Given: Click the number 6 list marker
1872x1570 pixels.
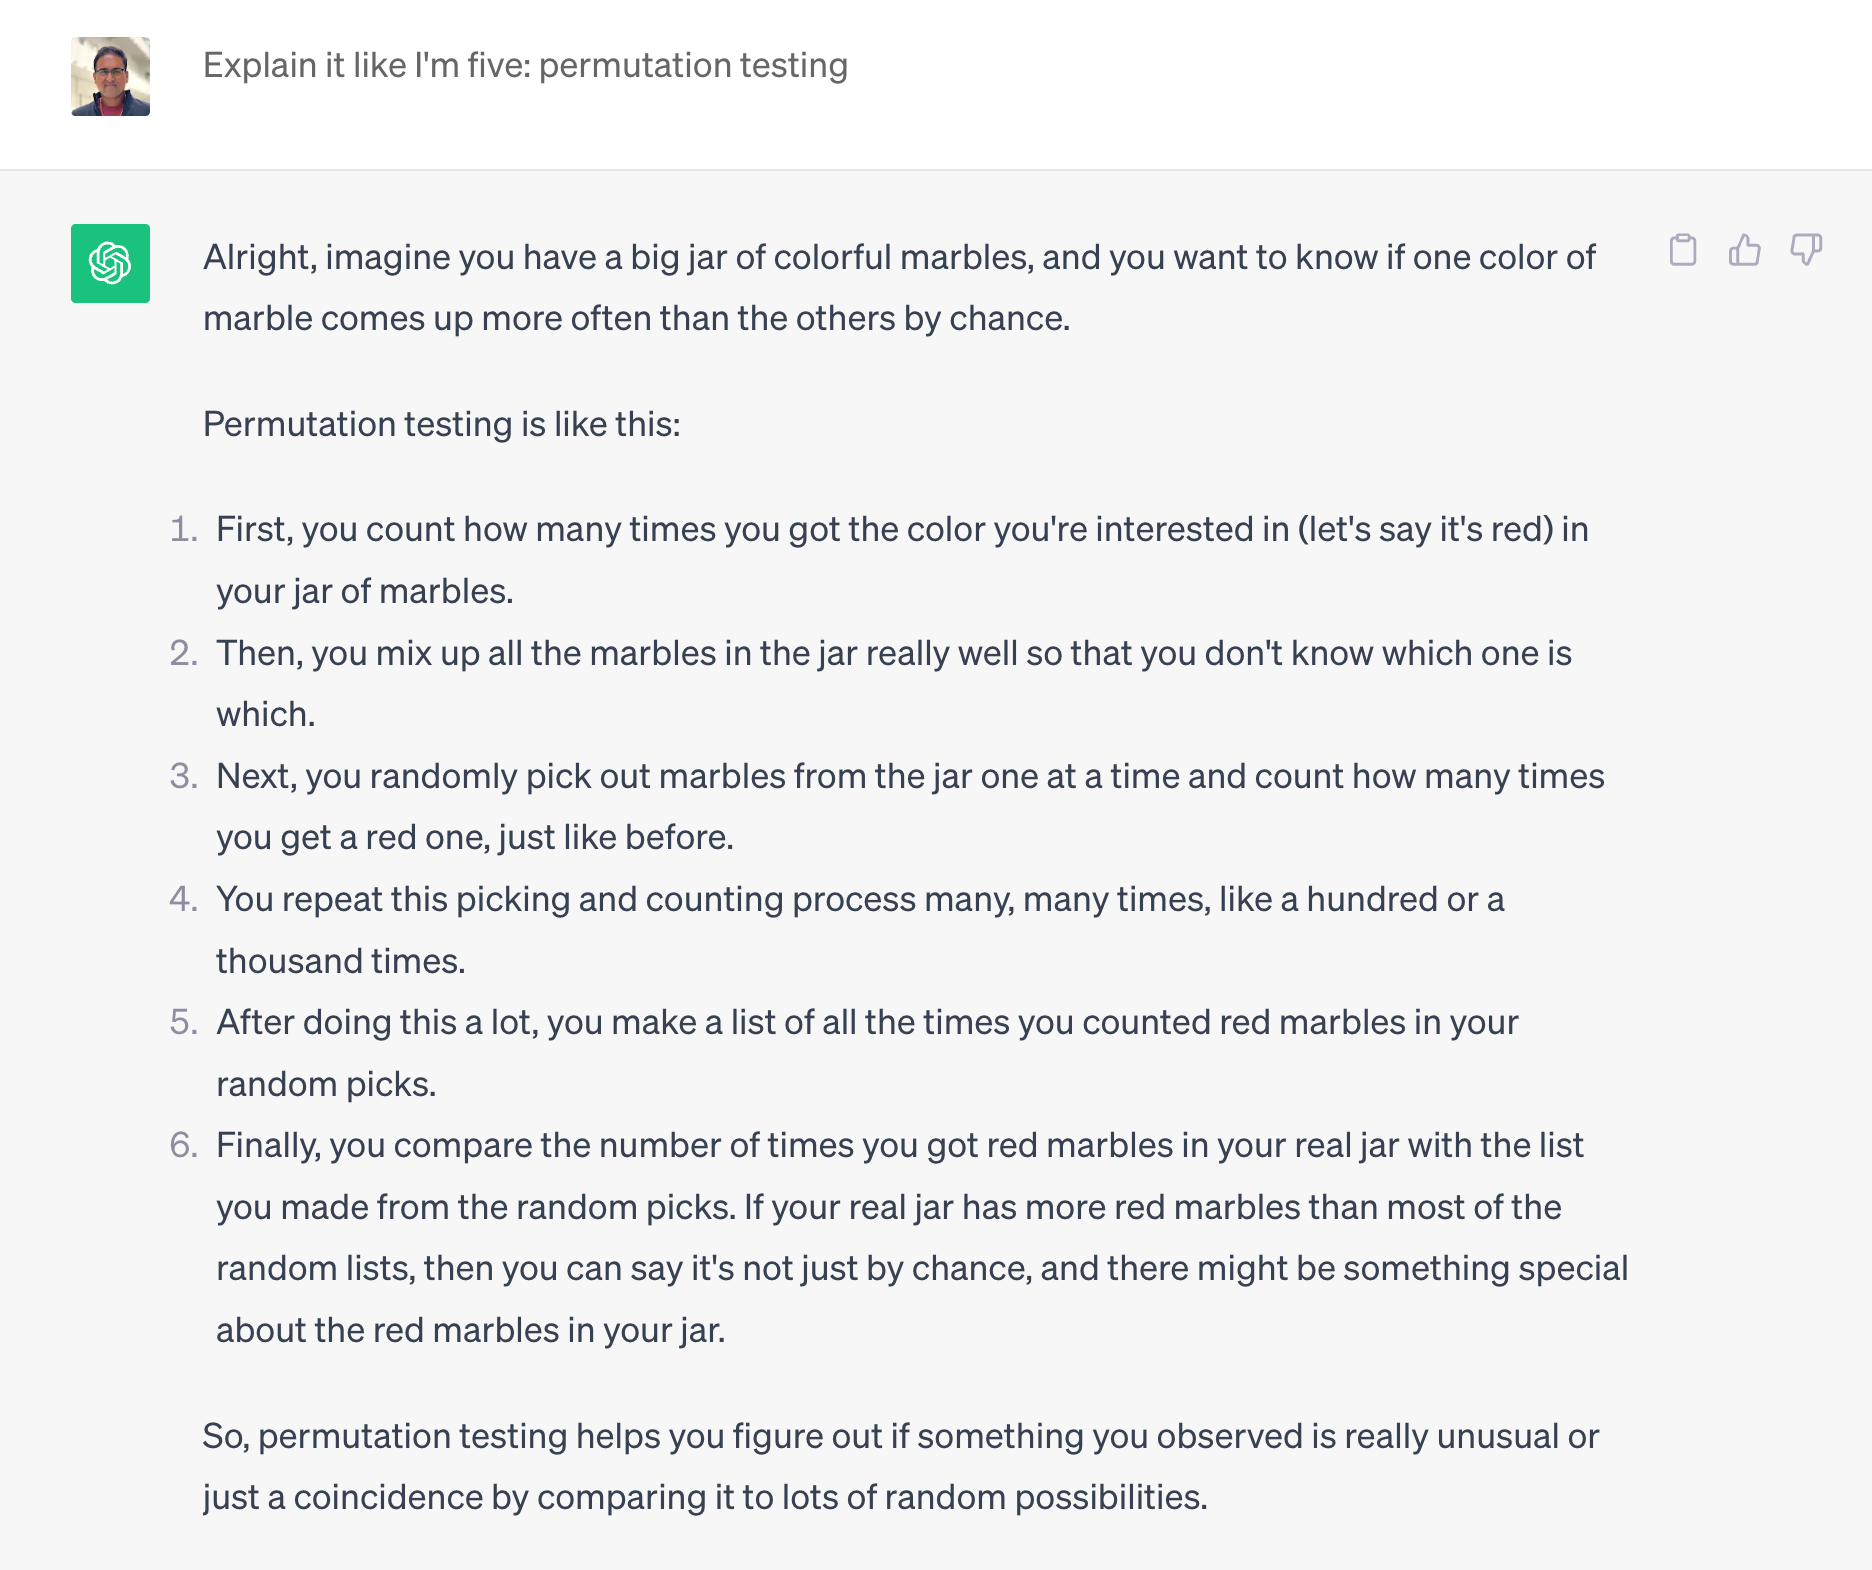Looking at the screenshot, I should point(183,1145).
